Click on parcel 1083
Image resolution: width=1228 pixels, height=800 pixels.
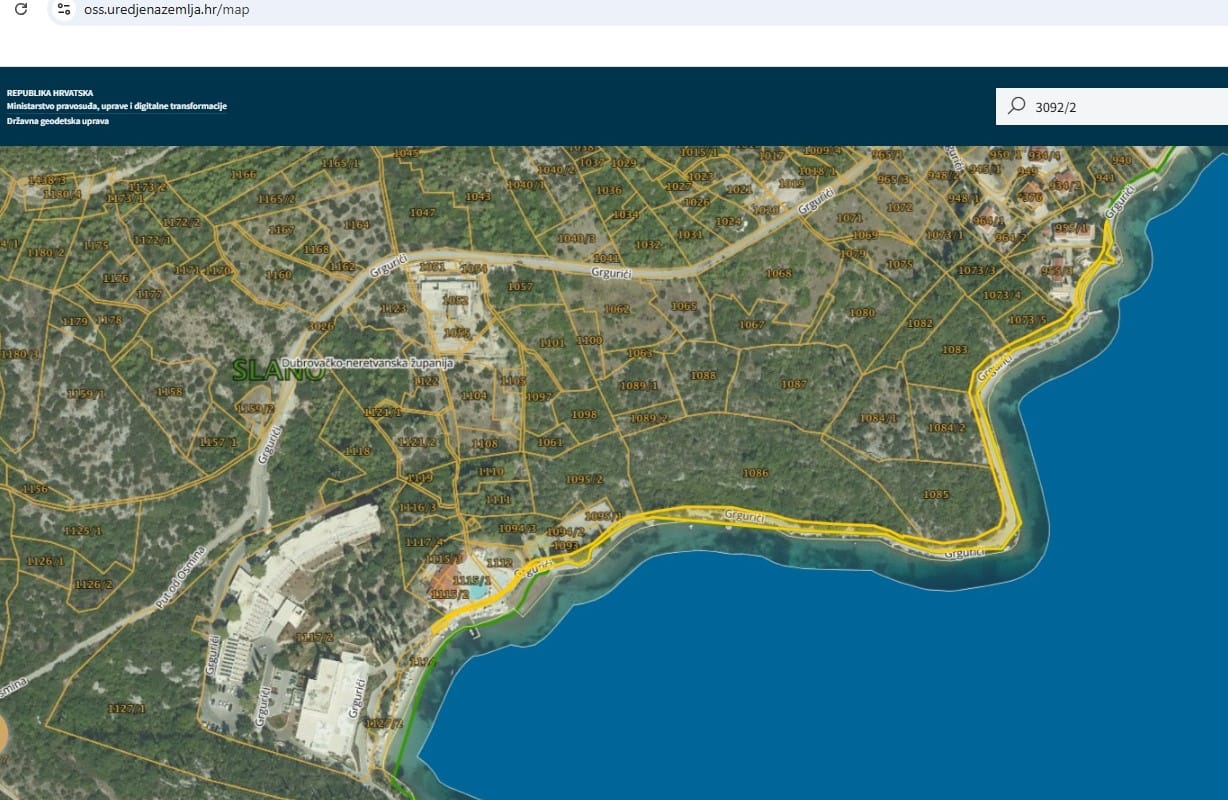954,350
